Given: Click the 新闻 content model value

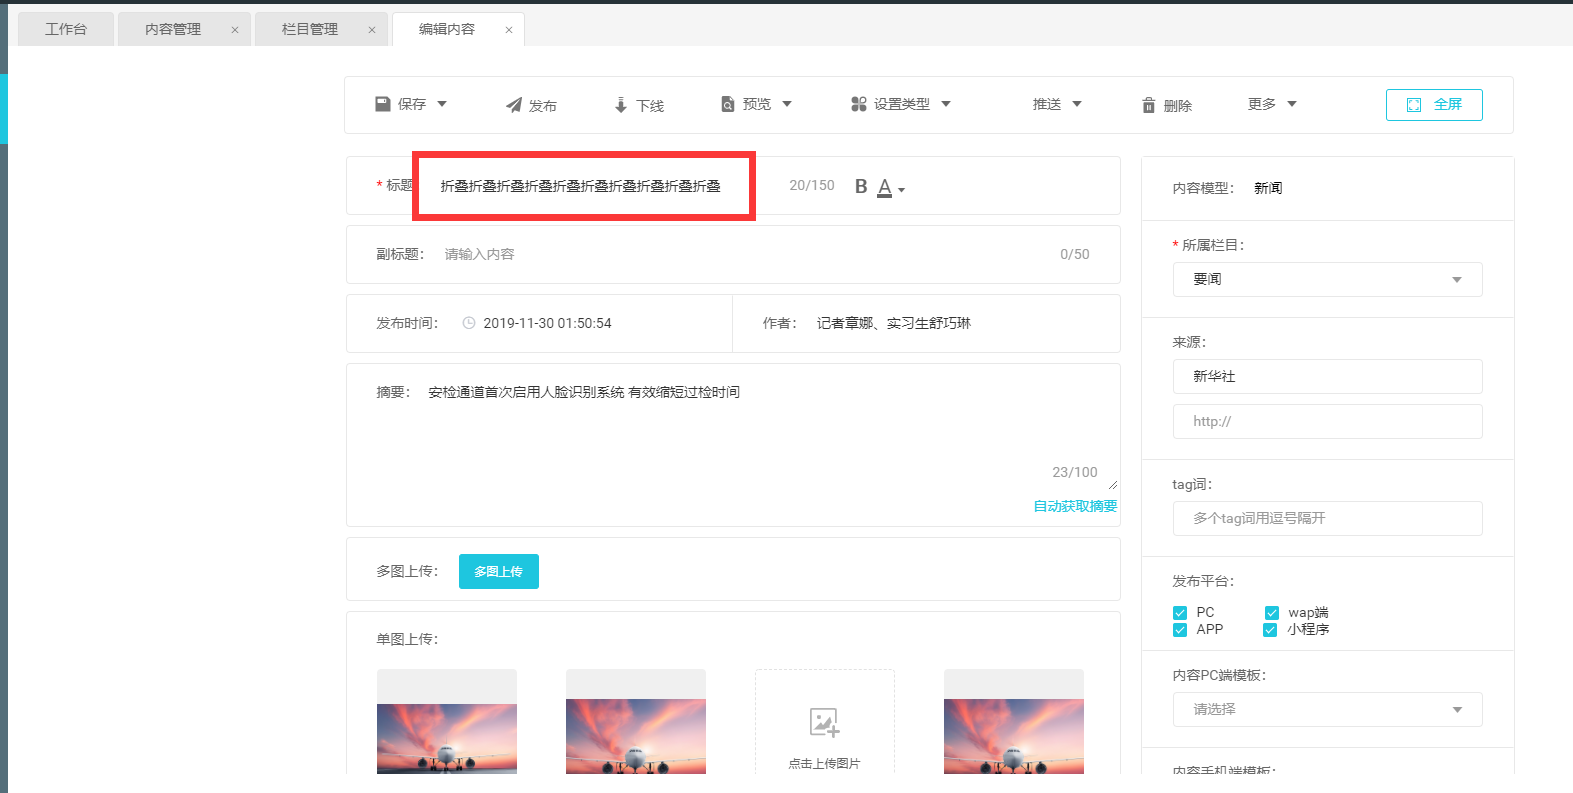Looking at the screenshot, I should (x=1268, y=188).
